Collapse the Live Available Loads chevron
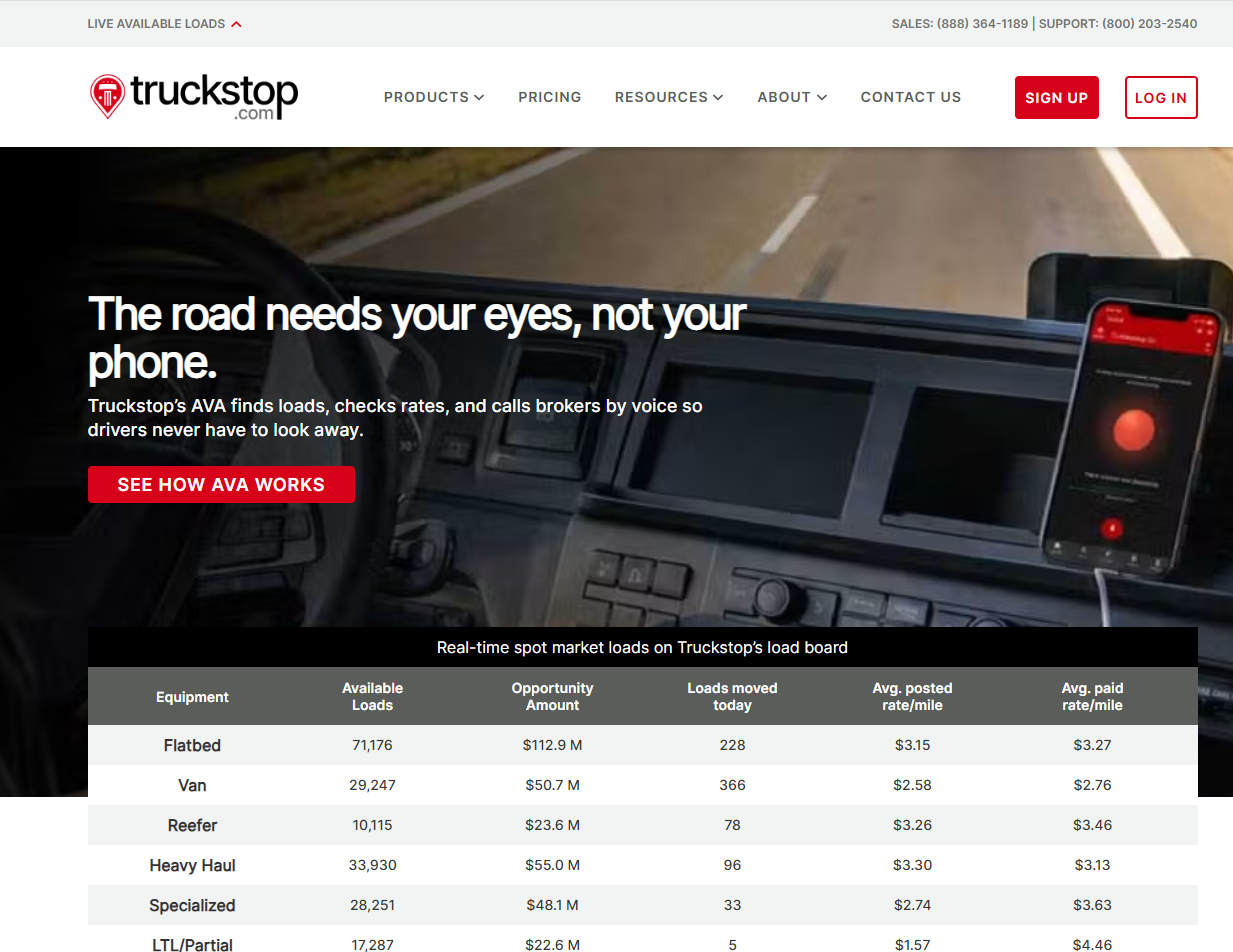Screen dimensions: 1233x952 click(236, 24)
